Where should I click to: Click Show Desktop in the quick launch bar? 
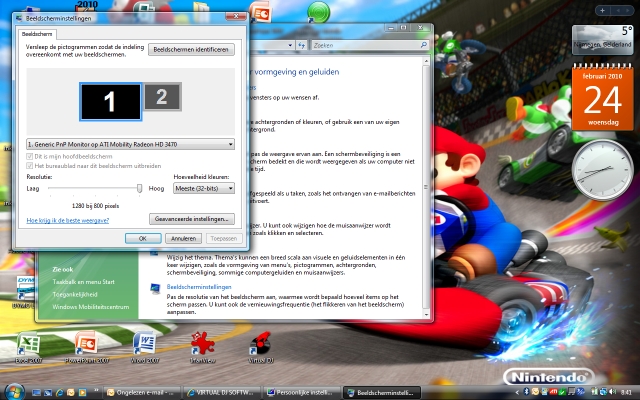36,393
